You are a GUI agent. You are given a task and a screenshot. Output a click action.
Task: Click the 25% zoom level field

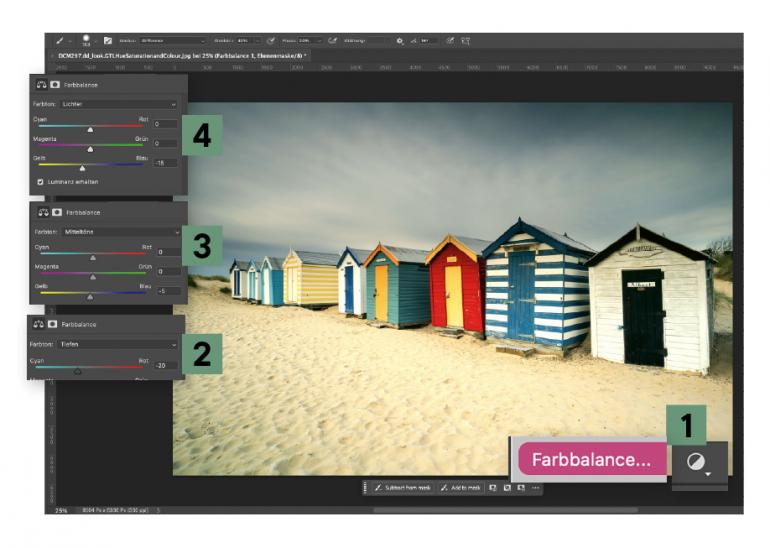(61, 511)
